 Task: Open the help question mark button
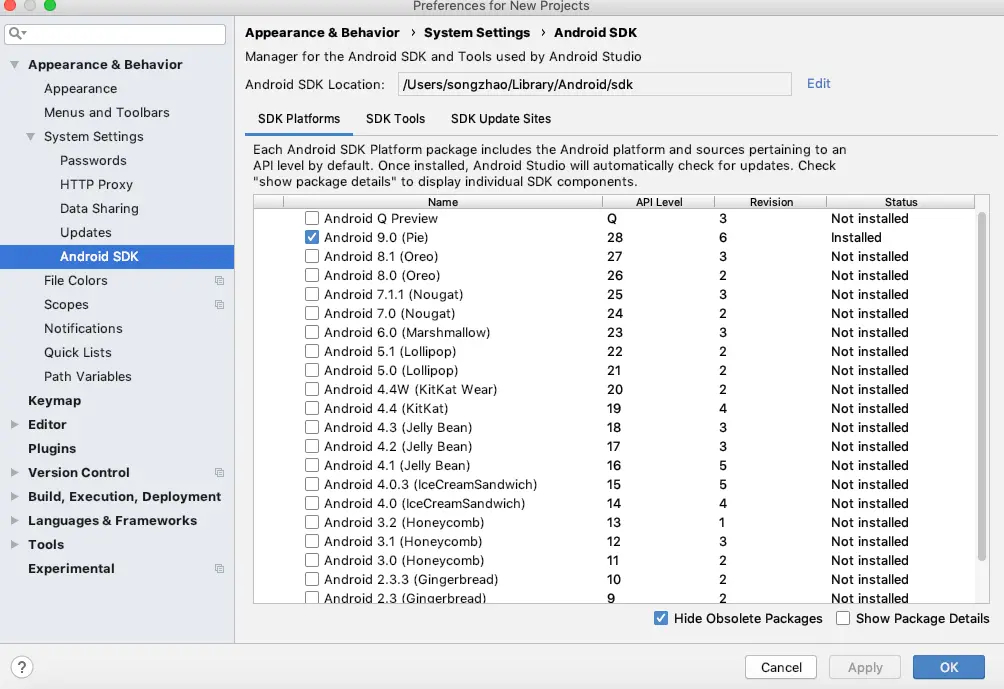point(22,667)
